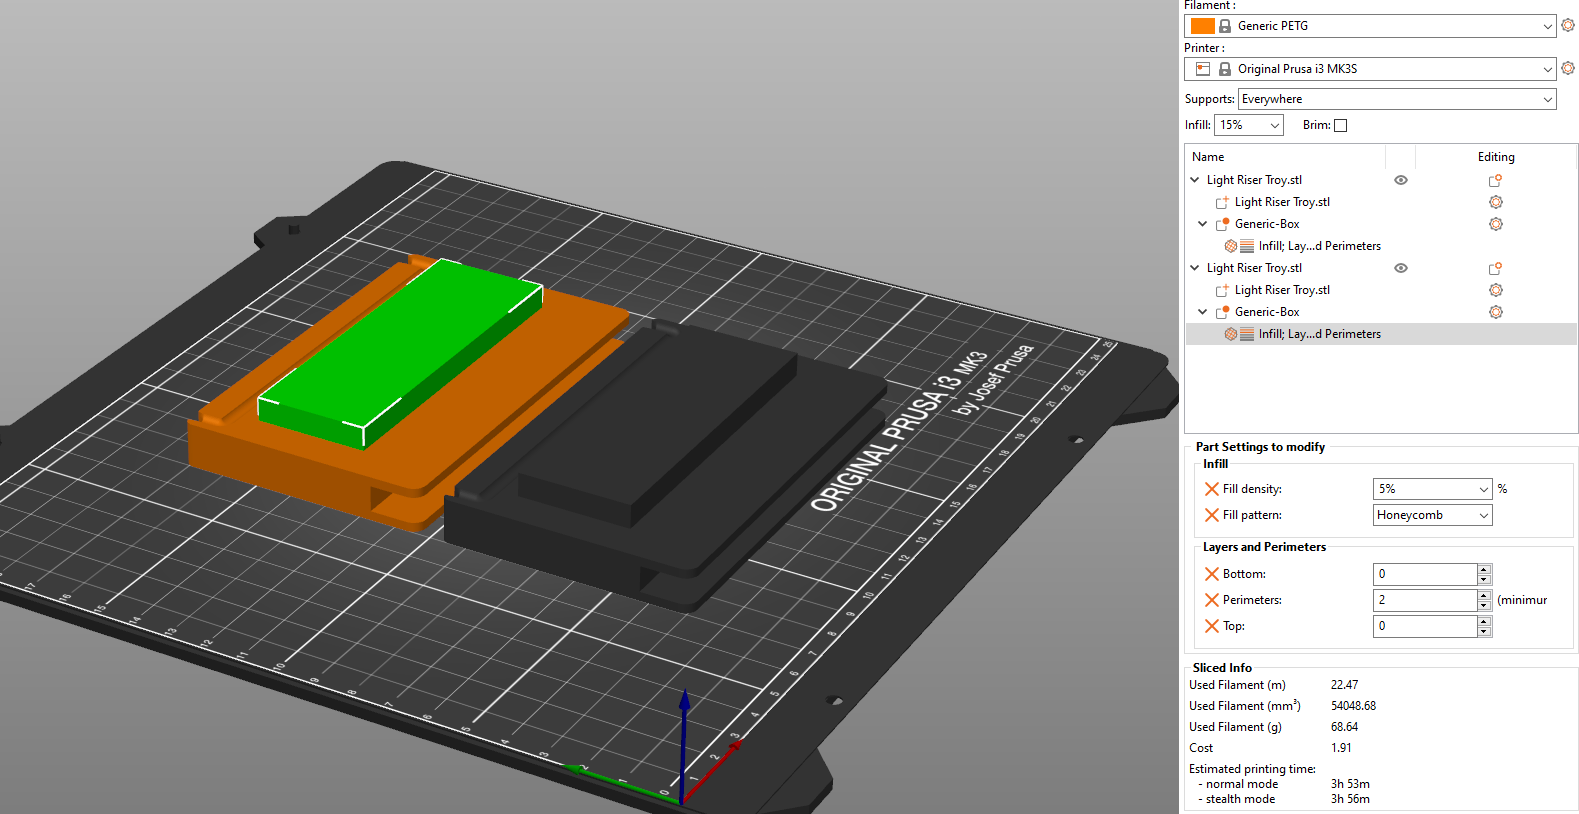Decrease Perimeters with down stepper
This screenshot has height=814, width=1579.
tap(1484, 606)
